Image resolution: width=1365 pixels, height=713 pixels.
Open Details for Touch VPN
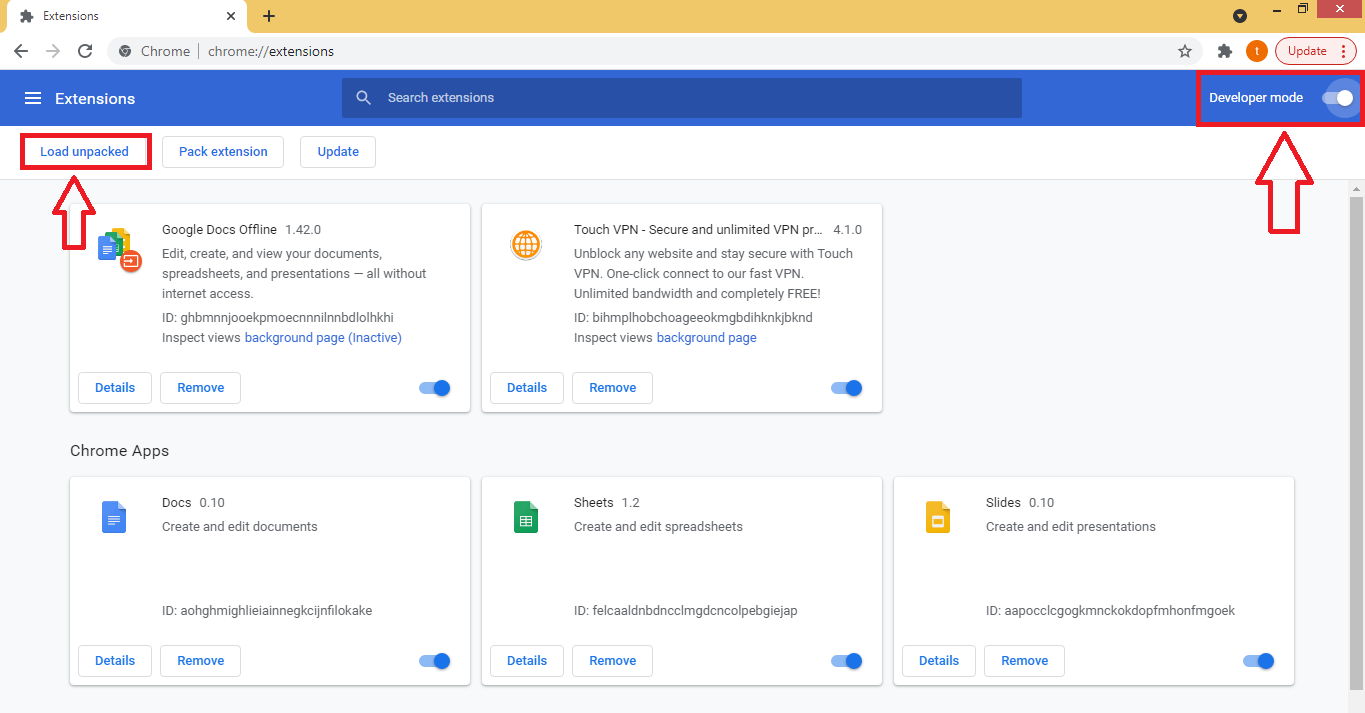pyautogui.click(x=527, y=388)
